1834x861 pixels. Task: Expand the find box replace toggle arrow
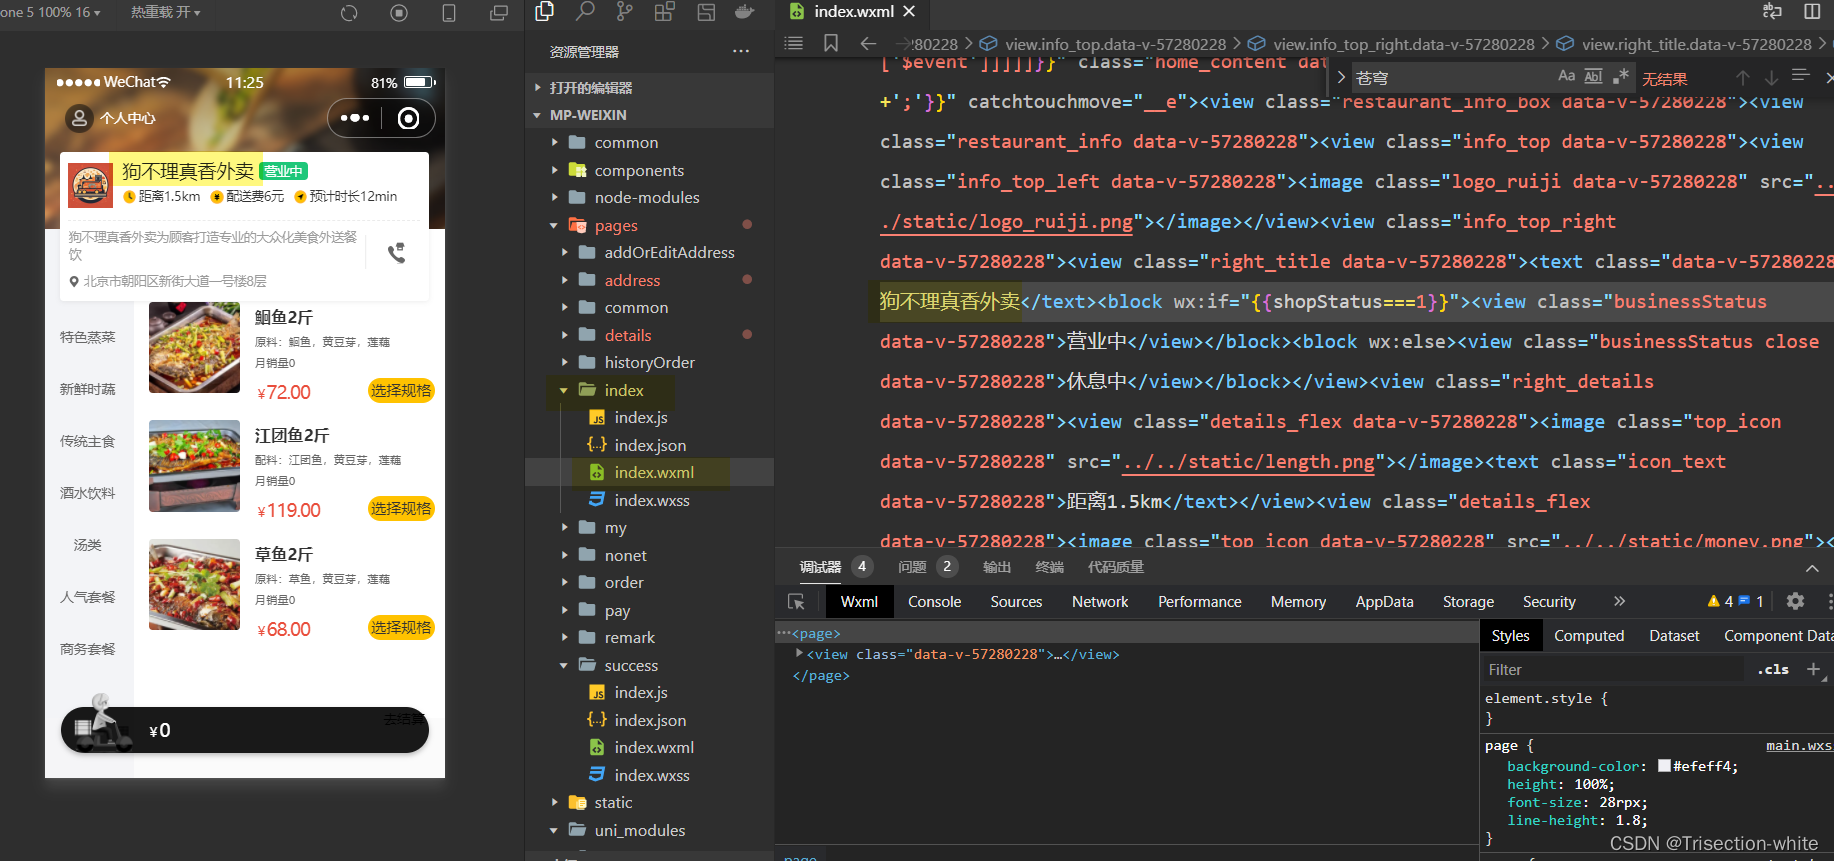(x=1341, y=77)
